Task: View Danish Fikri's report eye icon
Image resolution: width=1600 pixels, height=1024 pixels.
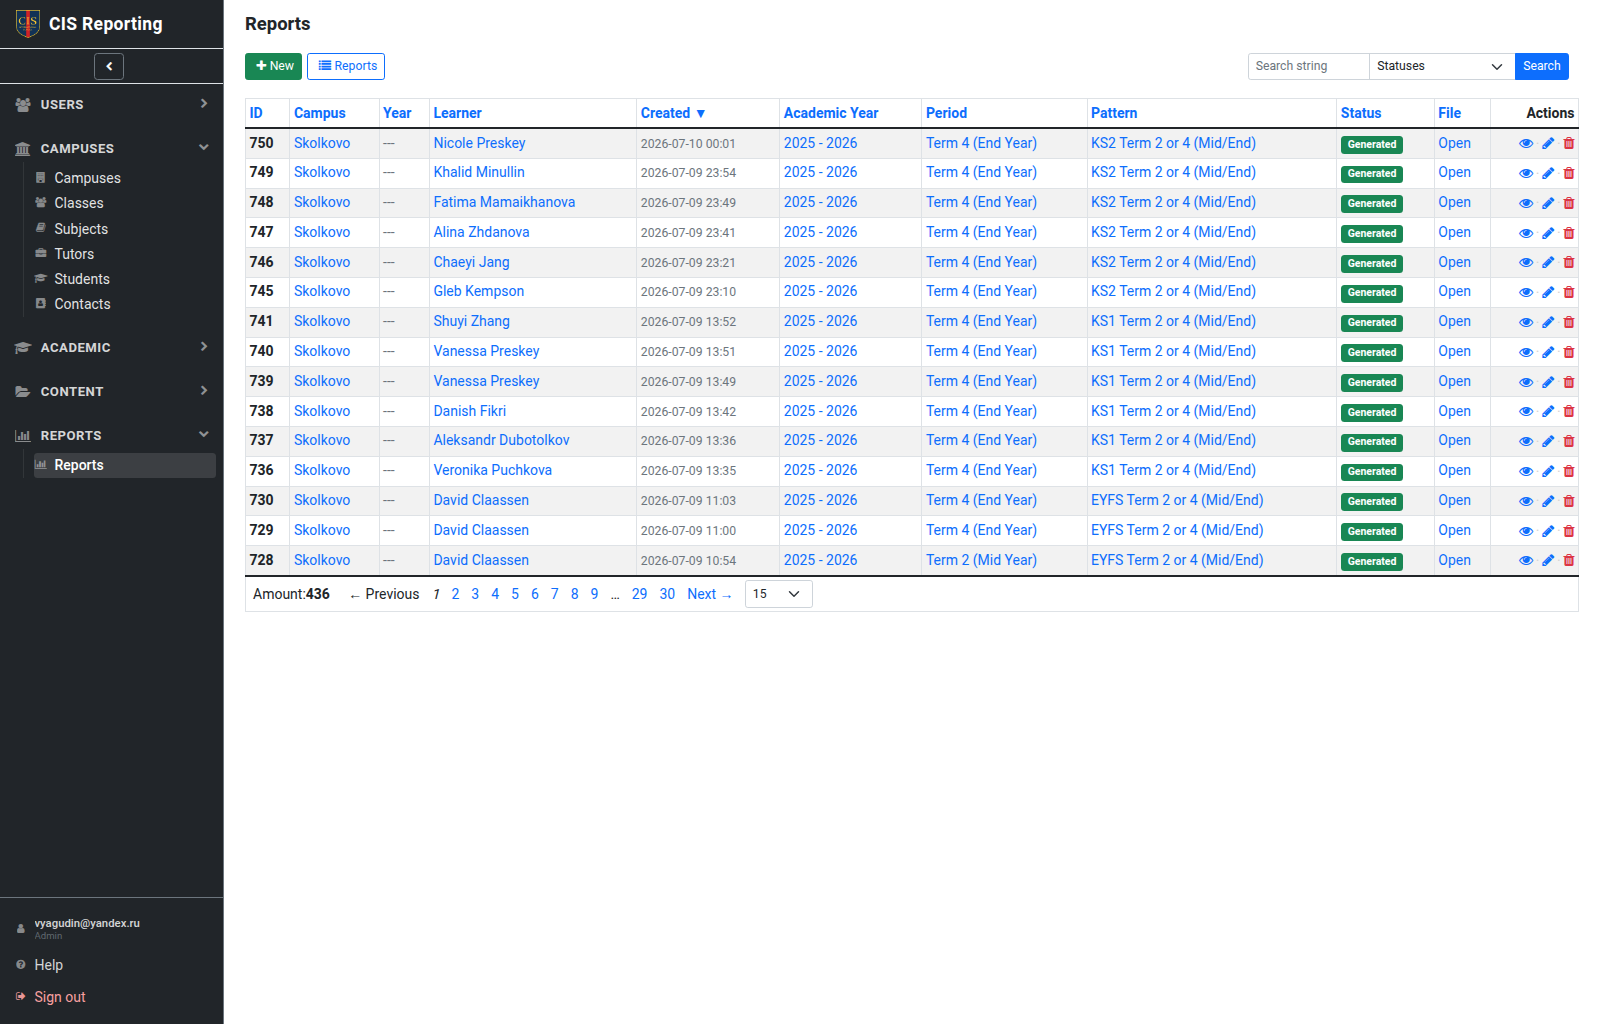Action: pyautogui.click(x=1526, y=412)
